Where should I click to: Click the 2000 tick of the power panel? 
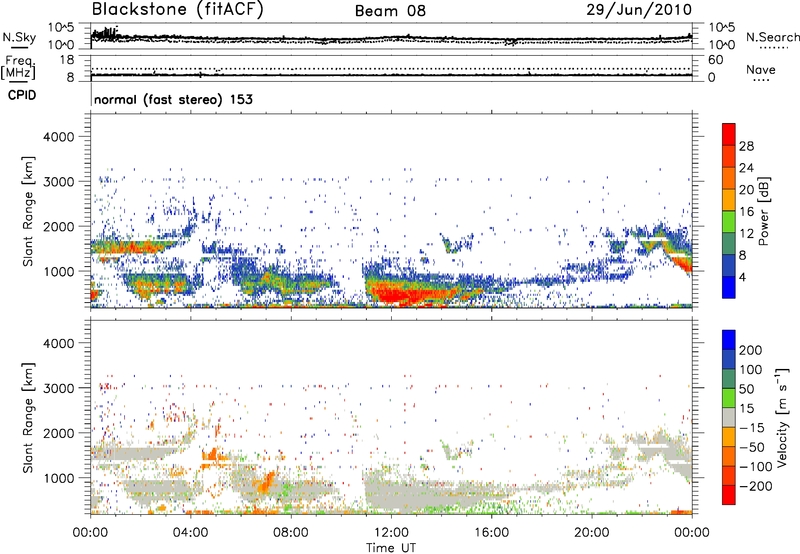58,226
